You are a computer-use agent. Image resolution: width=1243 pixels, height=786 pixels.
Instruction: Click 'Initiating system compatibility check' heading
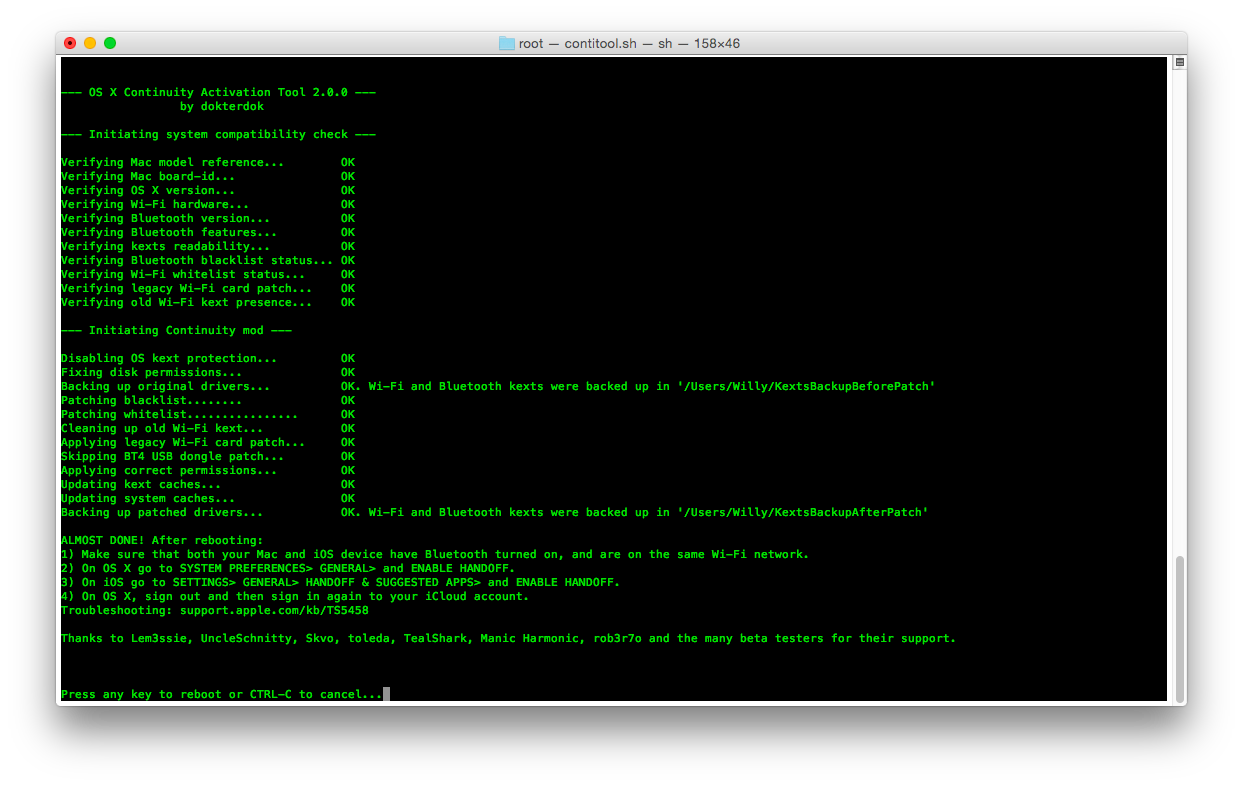tap(218, 134)
